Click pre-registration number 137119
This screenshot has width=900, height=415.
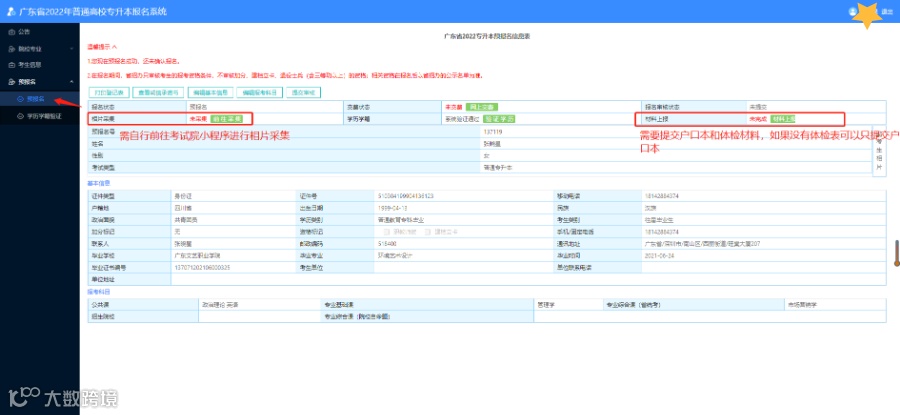(493, 132)
